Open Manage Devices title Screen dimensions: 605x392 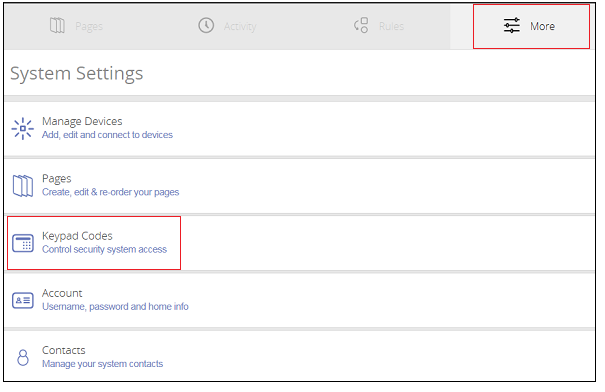click(82, 121)
